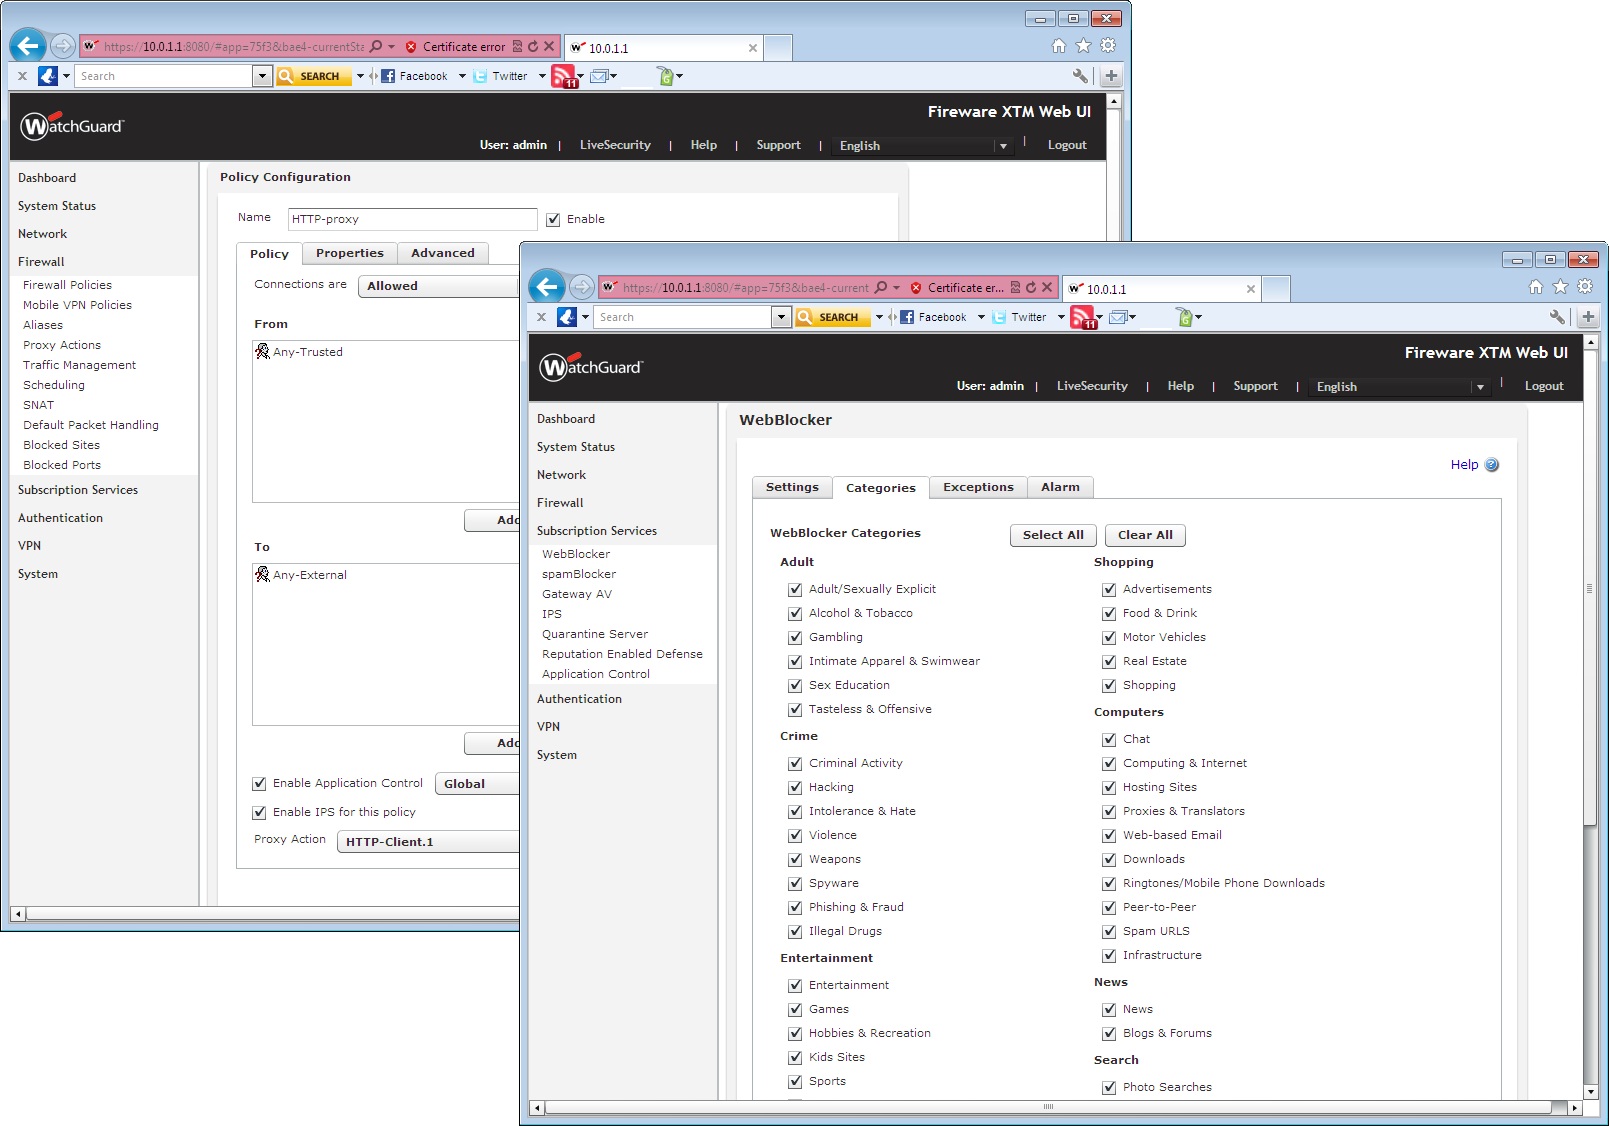
Task: Click Logout in the front window header
Action: (1544, 386)
